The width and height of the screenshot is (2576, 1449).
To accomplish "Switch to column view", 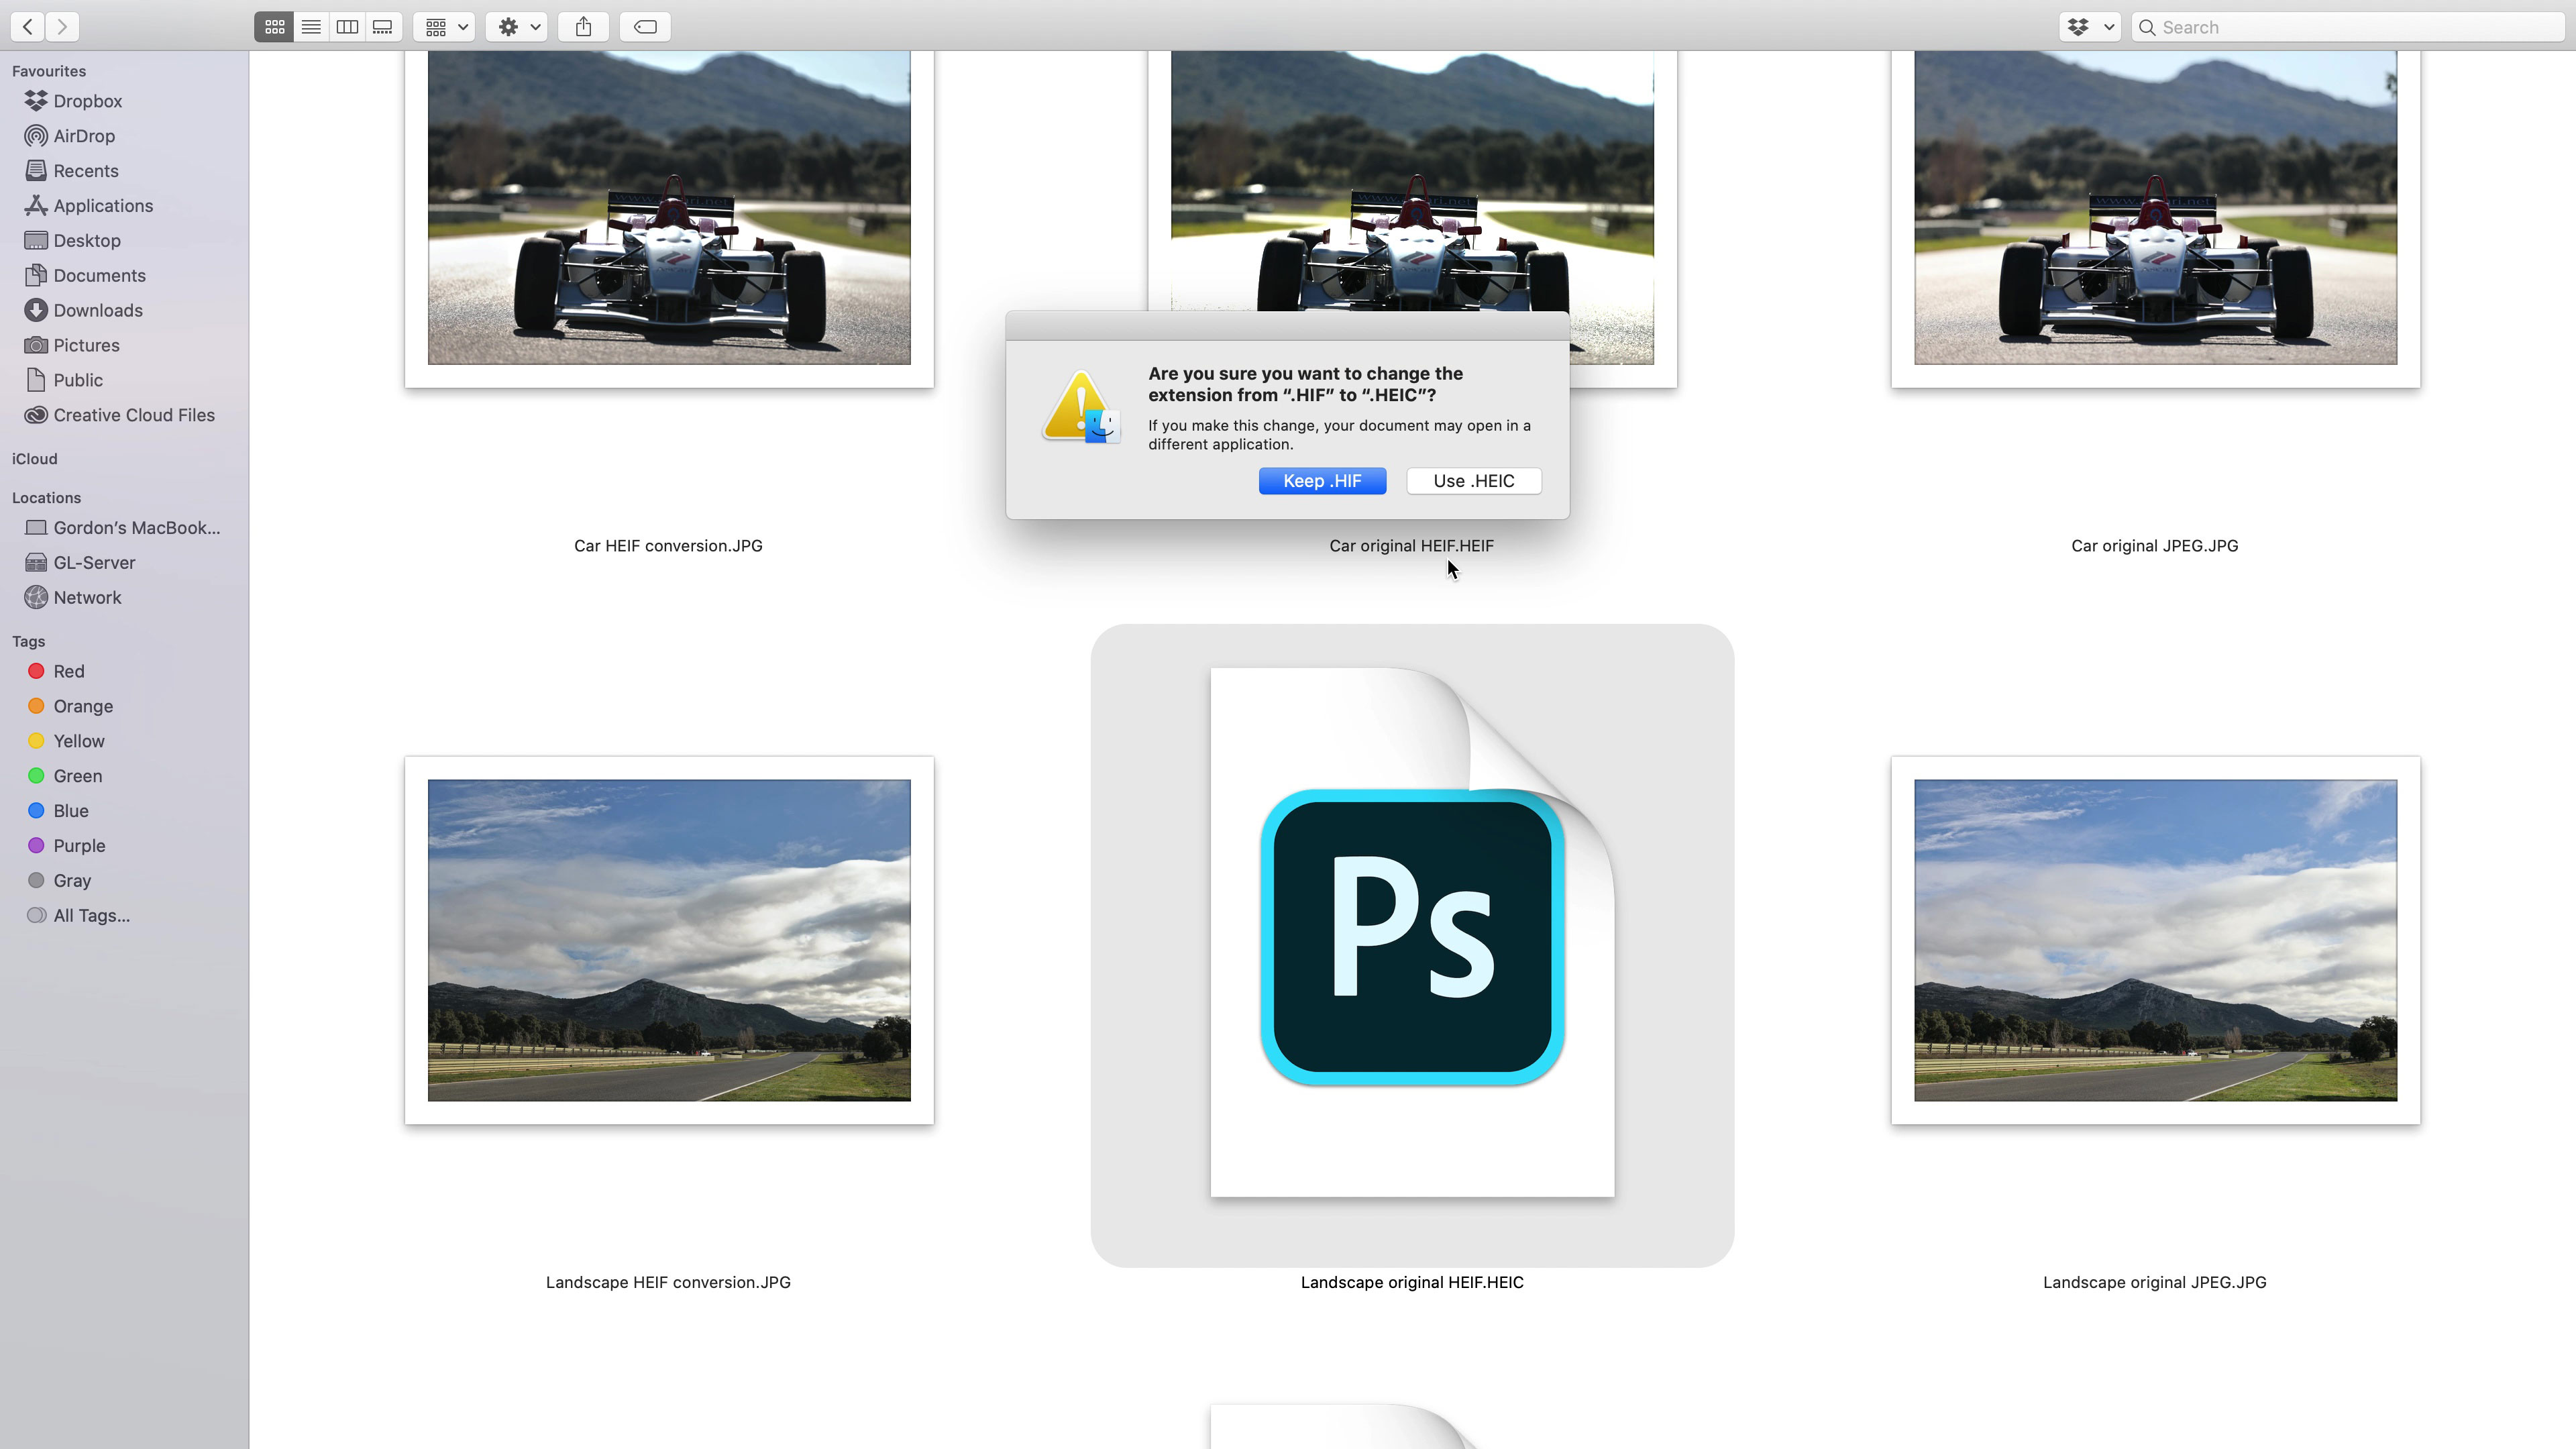I will coord(347,27).
